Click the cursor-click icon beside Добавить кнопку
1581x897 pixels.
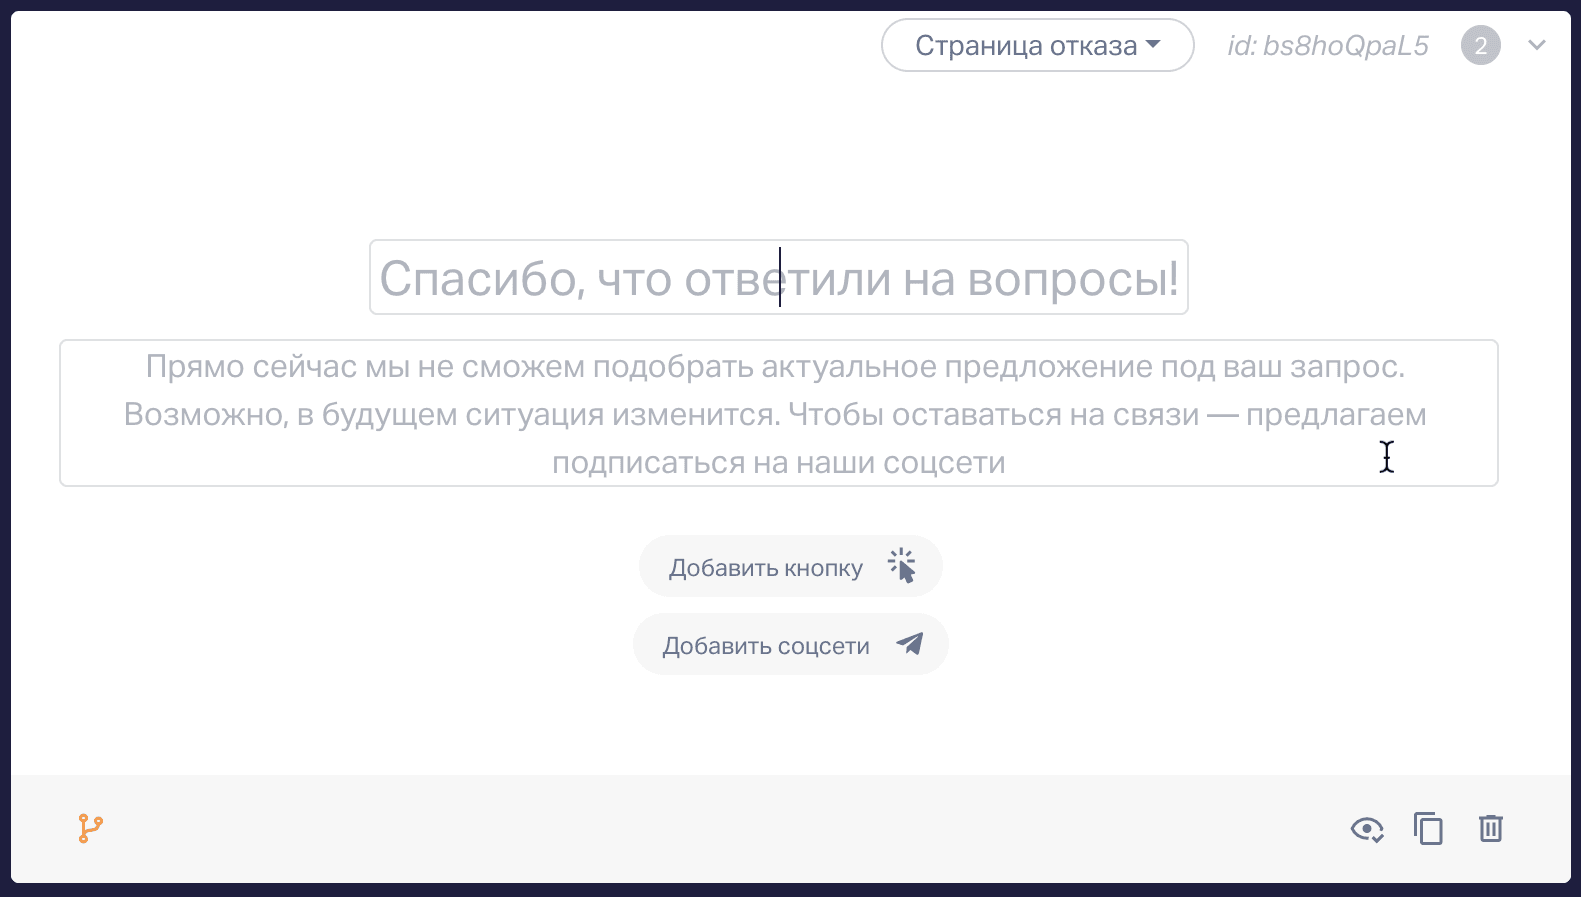coord(902,566)
